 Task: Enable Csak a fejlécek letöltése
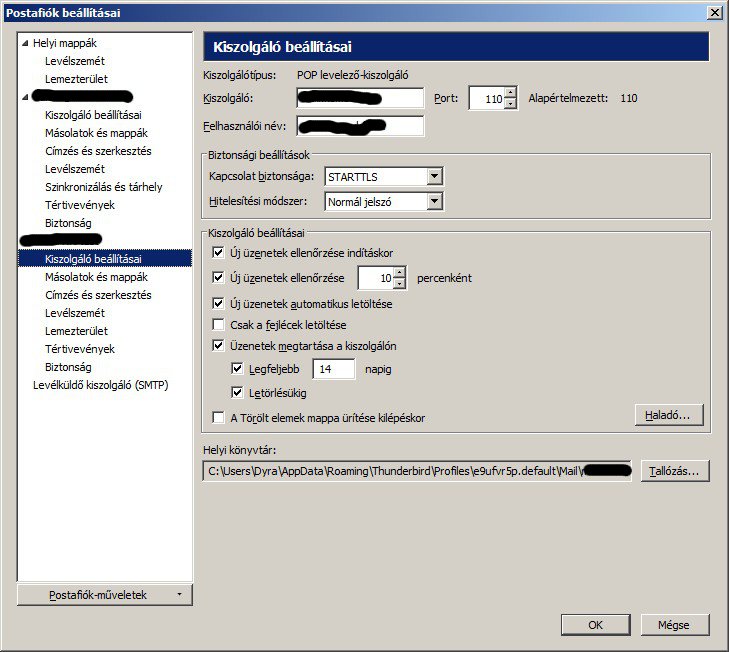pos(218,324)
